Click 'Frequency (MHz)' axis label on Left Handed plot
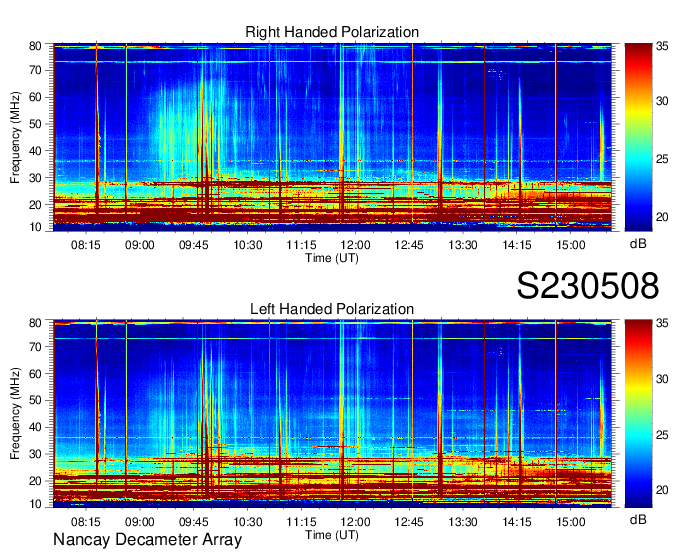 click(15, 414)
